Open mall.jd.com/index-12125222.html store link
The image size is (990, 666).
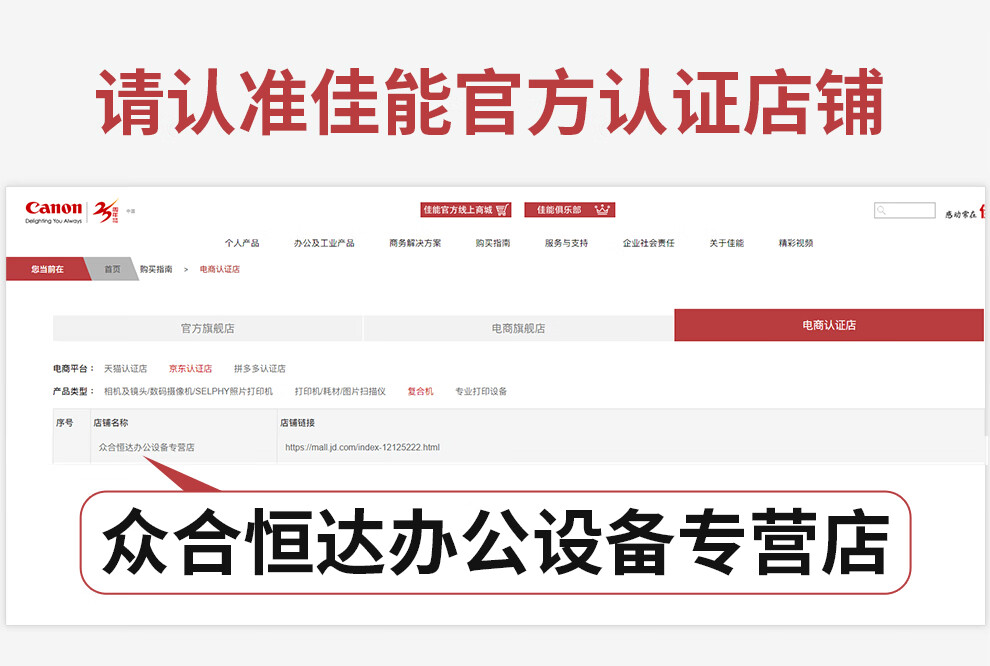[x=362, y=447]
